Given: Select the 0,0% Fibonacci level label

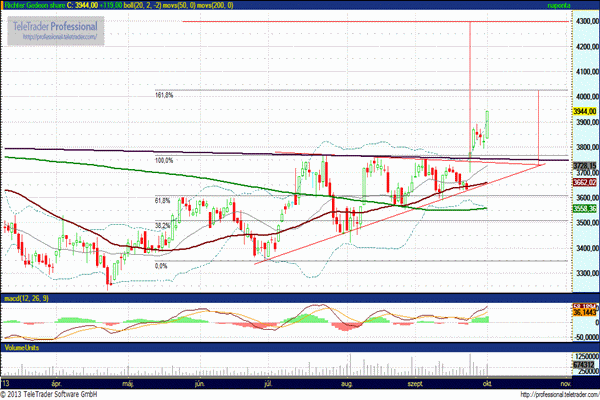Looking at the screenshot, I should point(161,266).
